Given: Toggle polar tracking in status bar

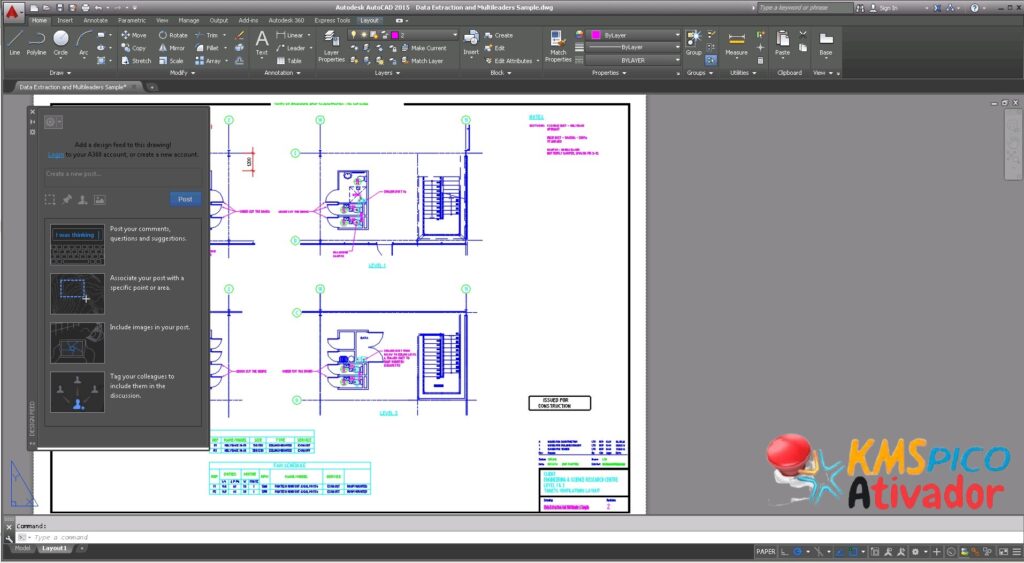Looking at the screenshot, I should (x=797, y=552).
